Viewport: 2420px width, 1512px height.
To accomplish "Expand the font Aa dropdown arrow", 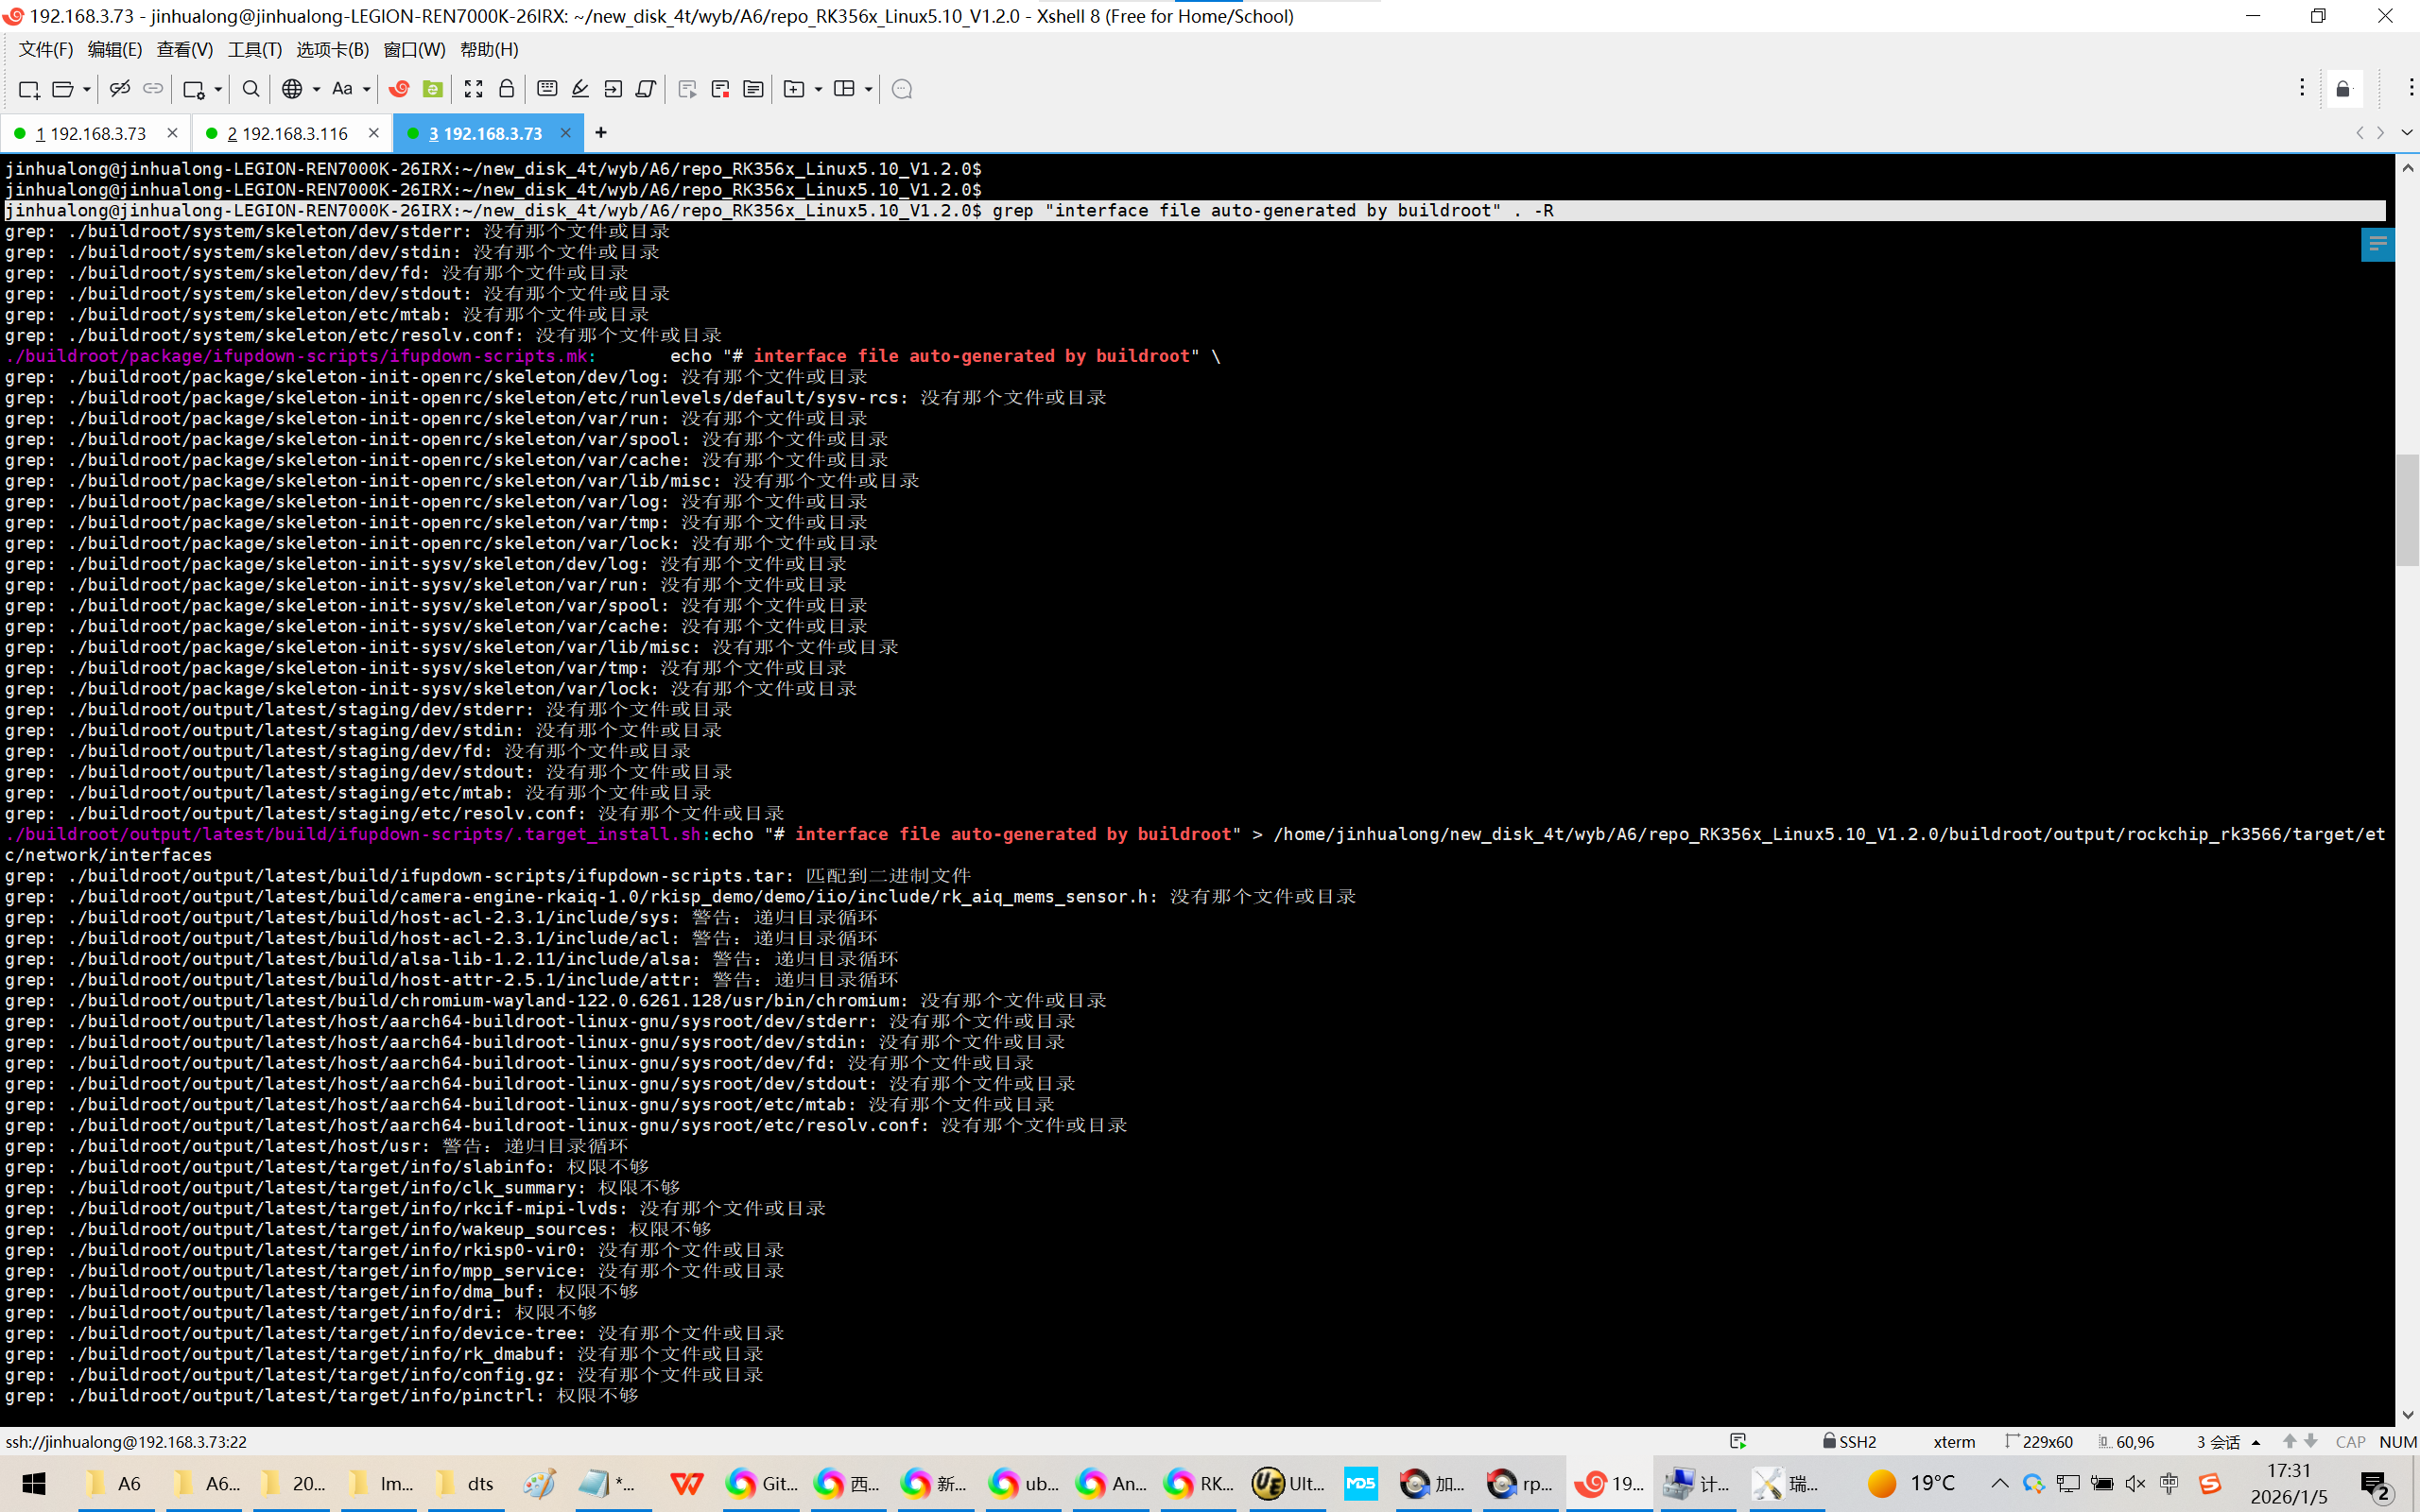I will pyautogui.click(x=366, y=89).
